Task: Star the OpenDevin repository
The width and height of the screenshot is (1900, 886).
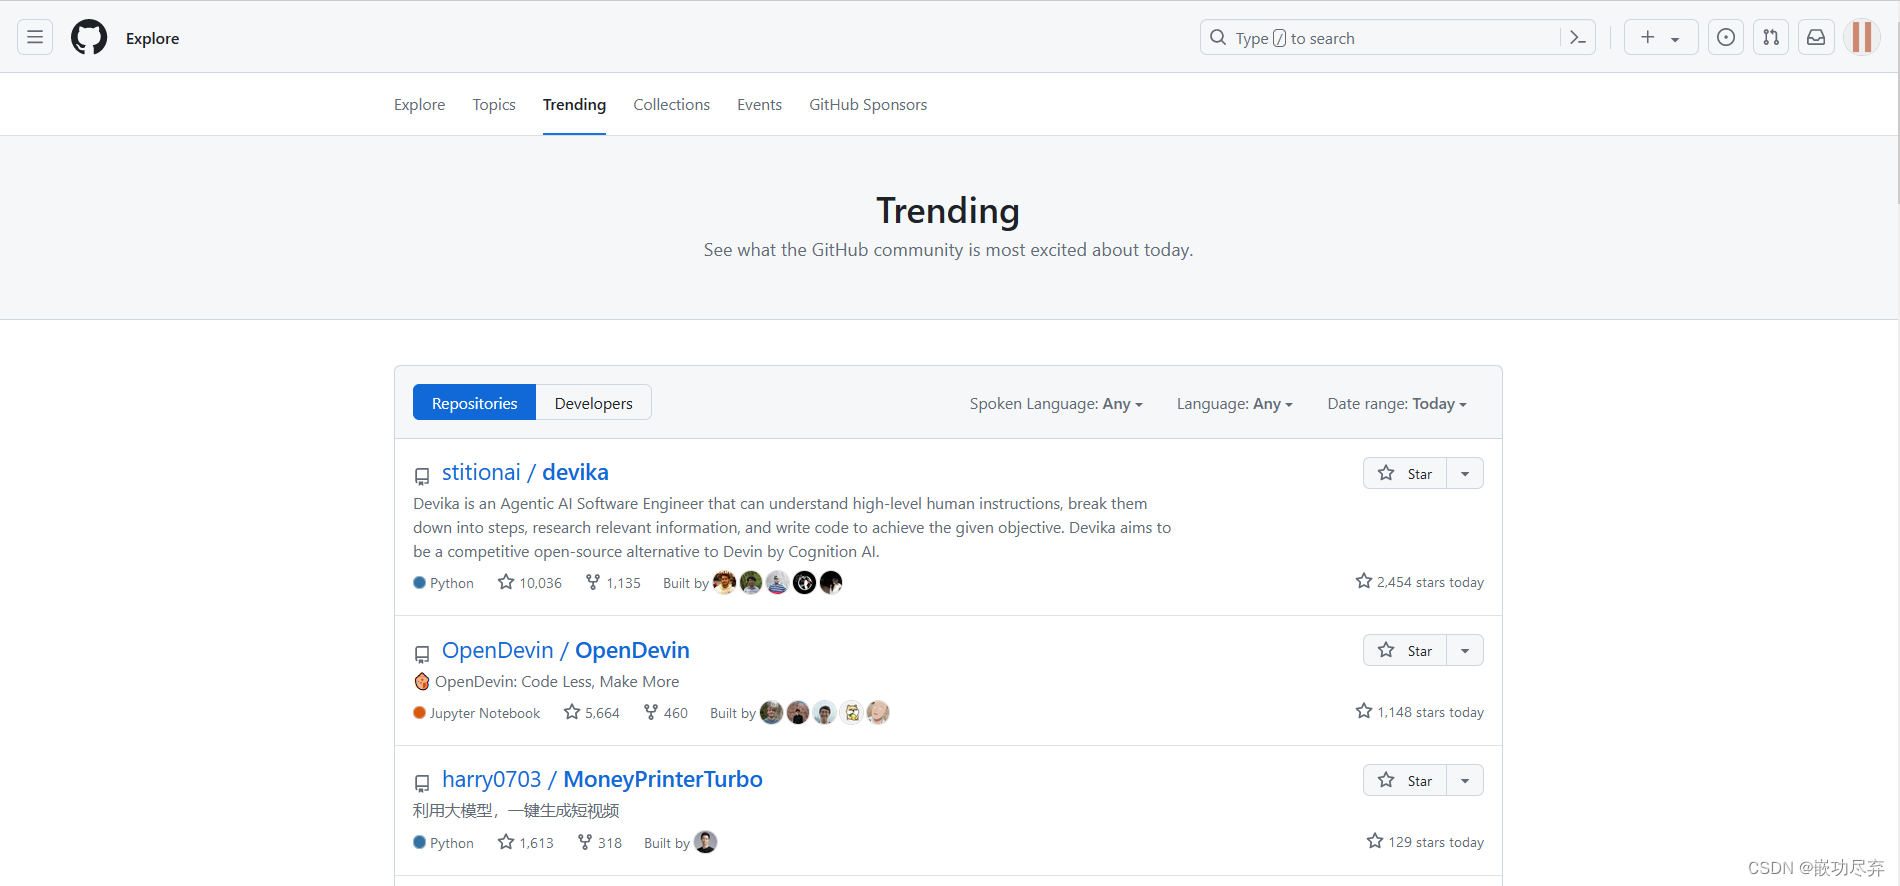Action: coord(1405,651)
